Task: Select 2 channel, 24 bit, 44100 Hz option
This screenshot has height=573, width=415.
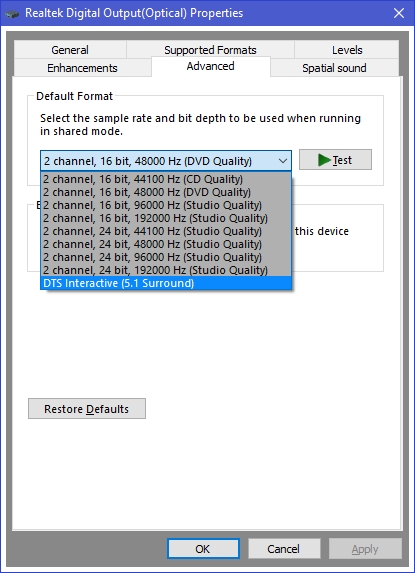Action: tap(166, 231)
